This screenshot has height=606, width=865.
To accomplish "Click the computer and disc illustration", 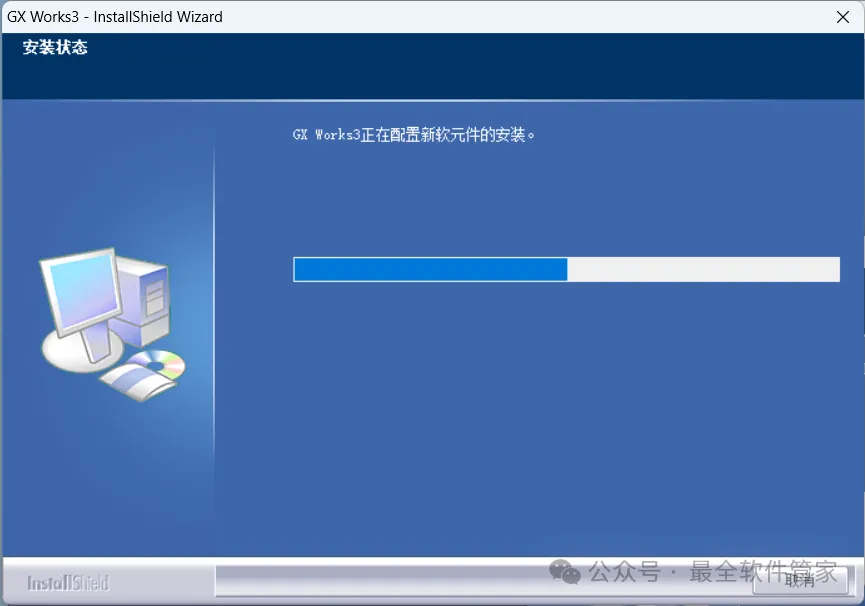I will (x=113, y=324).
